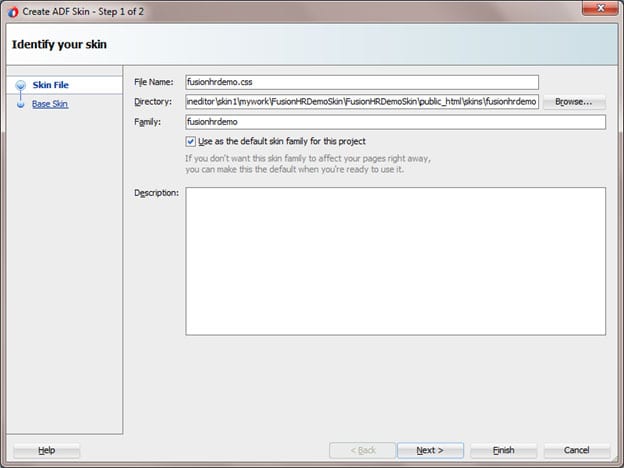Cancel the skin creation wizard

[x=576, y=450]
